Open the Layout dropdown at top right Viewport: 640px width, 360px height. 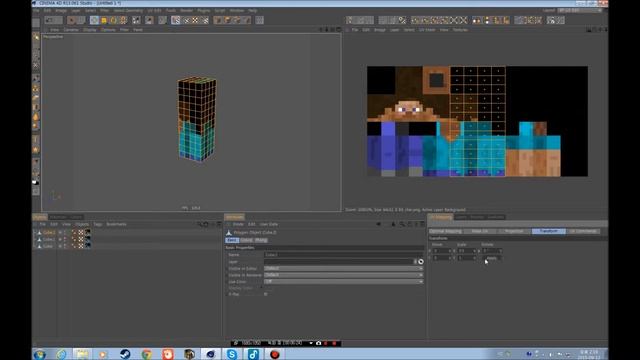click(x=580, y=10)
